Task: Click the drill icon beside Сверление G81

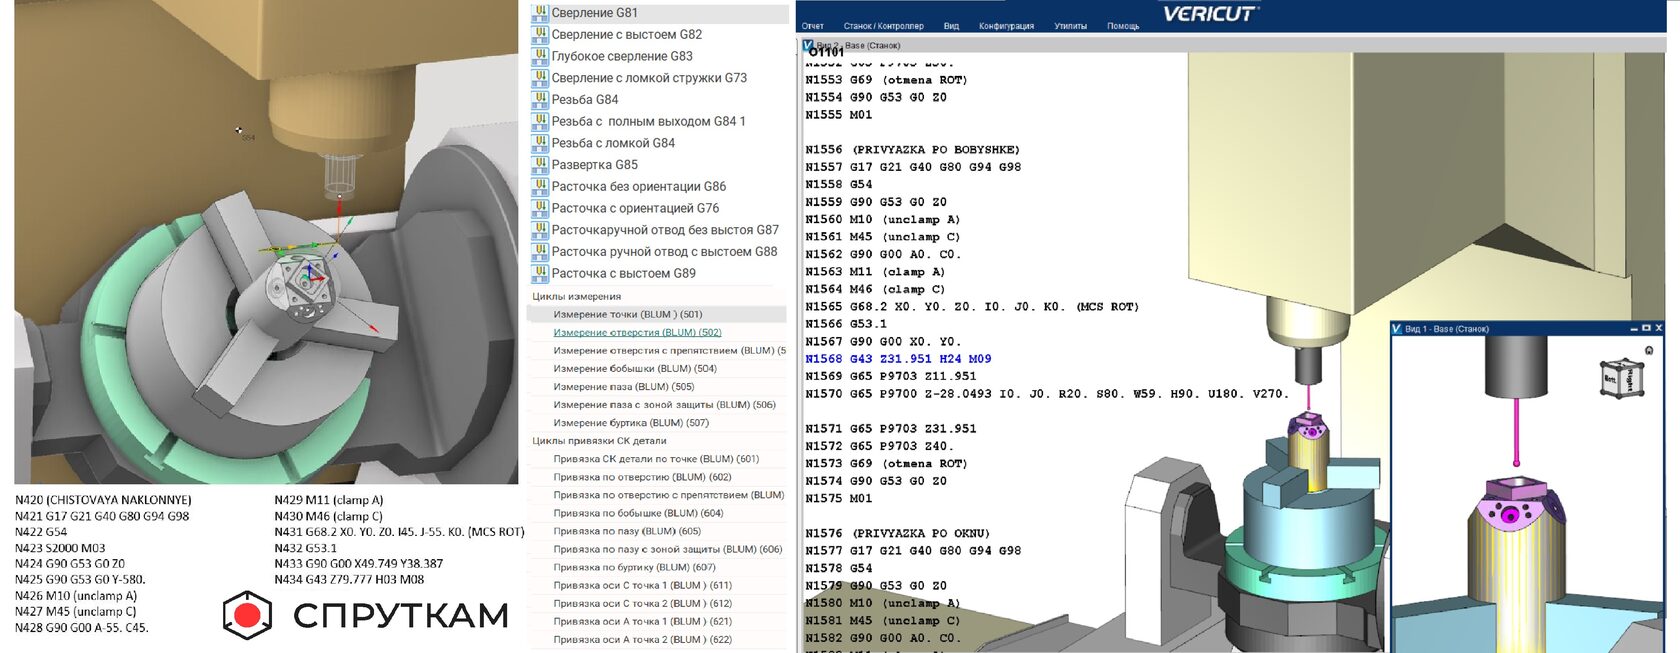Action: [x=540, y=13]
